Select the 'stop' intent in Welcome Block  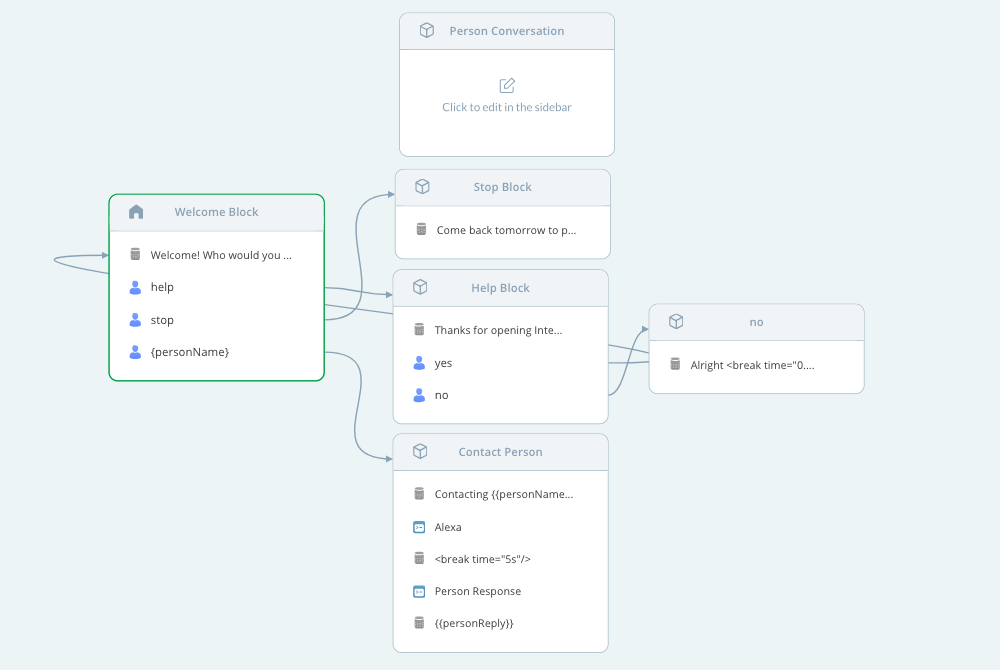pyautogui.click(x=162, y=320)
